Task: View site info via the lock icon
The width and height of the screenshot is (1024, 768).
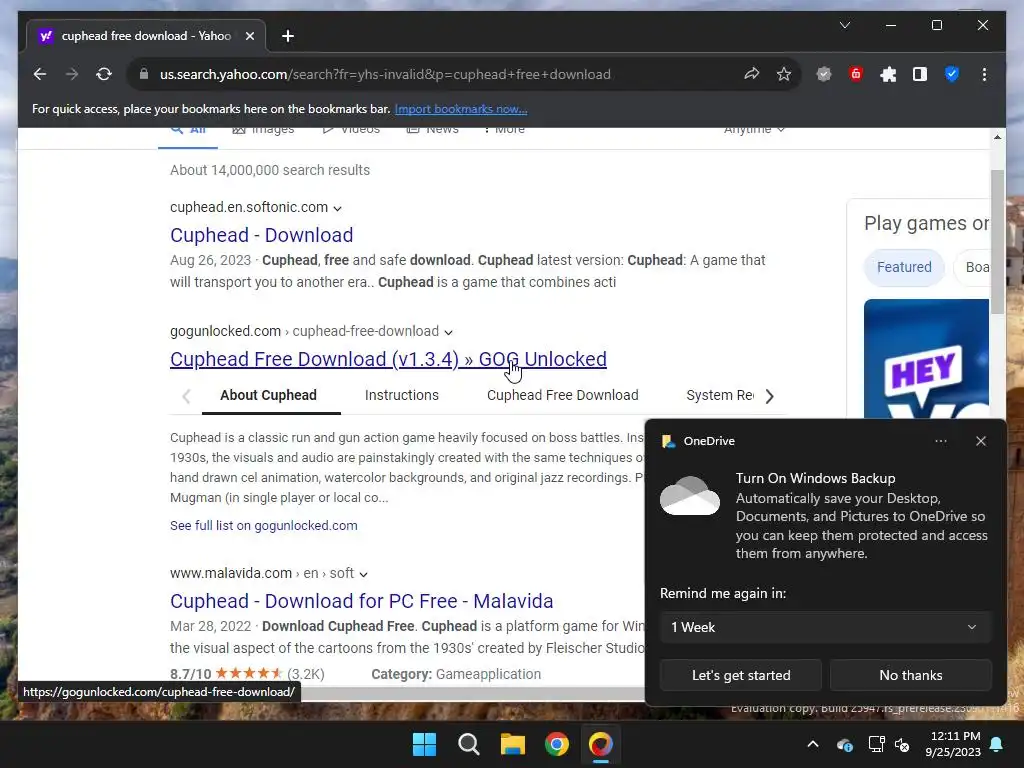Action: coord(144,74)
